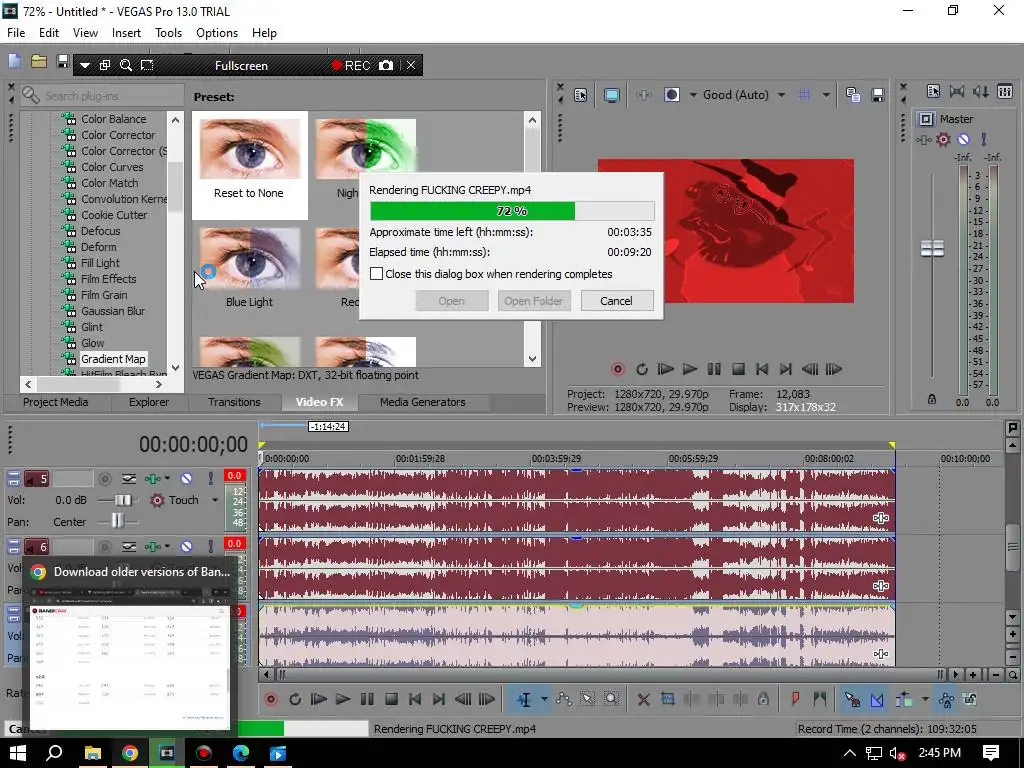
Task: Open the Normal Edit Tool dropdown arrow
Action: coord(543,699)
